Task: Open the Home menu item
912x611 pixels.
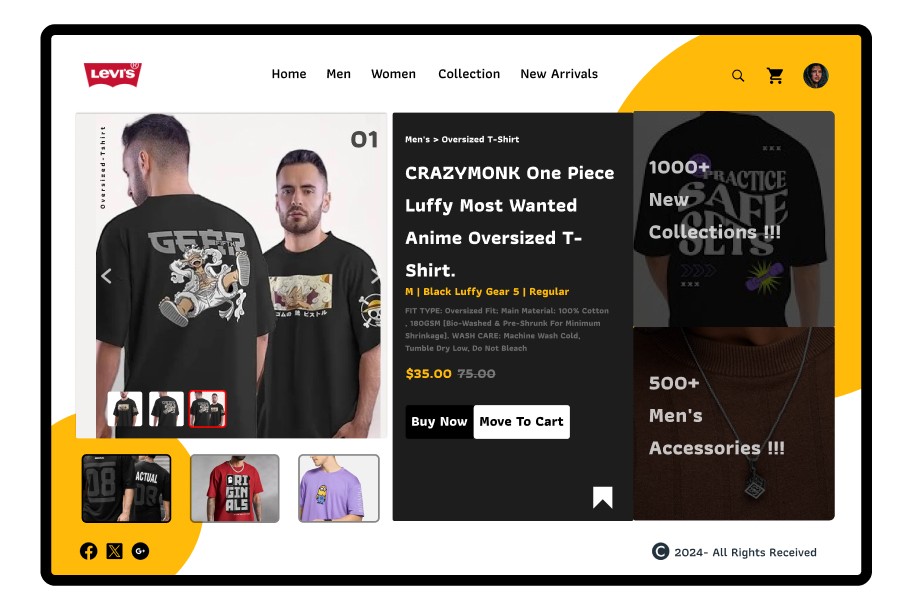Action: [x=288, y=74]
